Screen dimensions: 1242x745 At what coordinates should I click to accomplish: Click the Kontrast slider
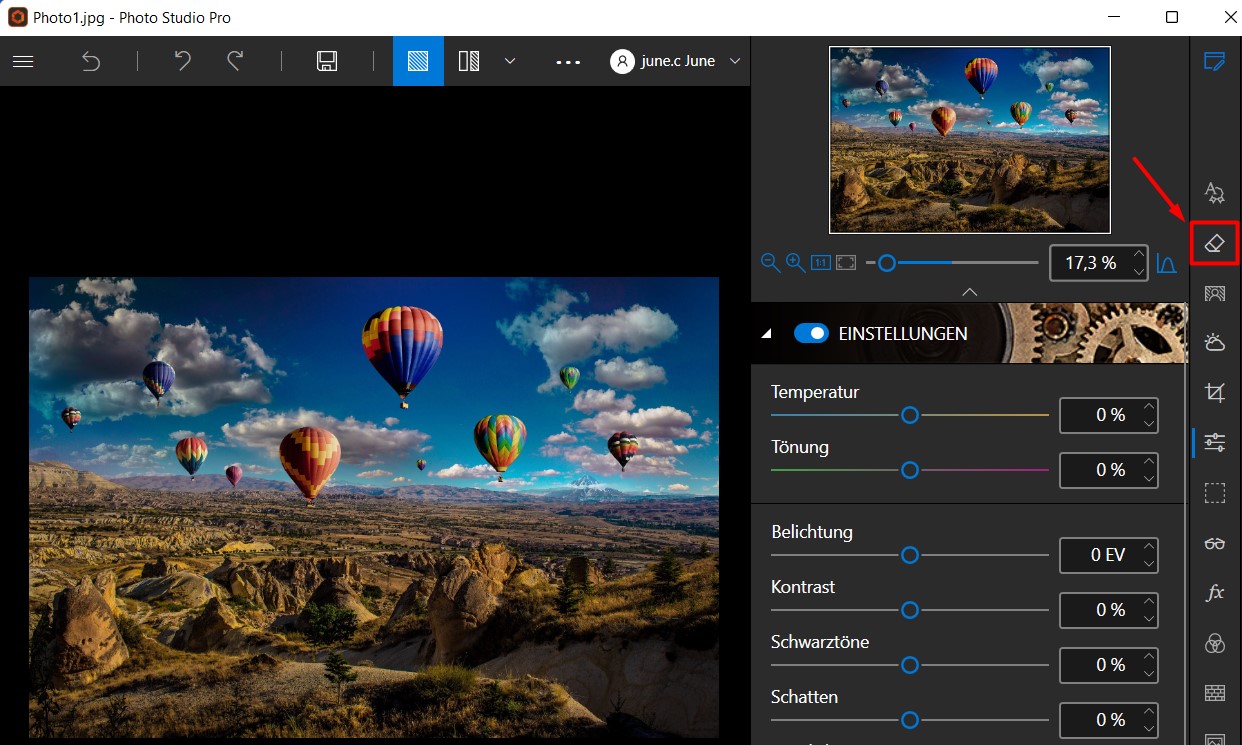point(910,609)
